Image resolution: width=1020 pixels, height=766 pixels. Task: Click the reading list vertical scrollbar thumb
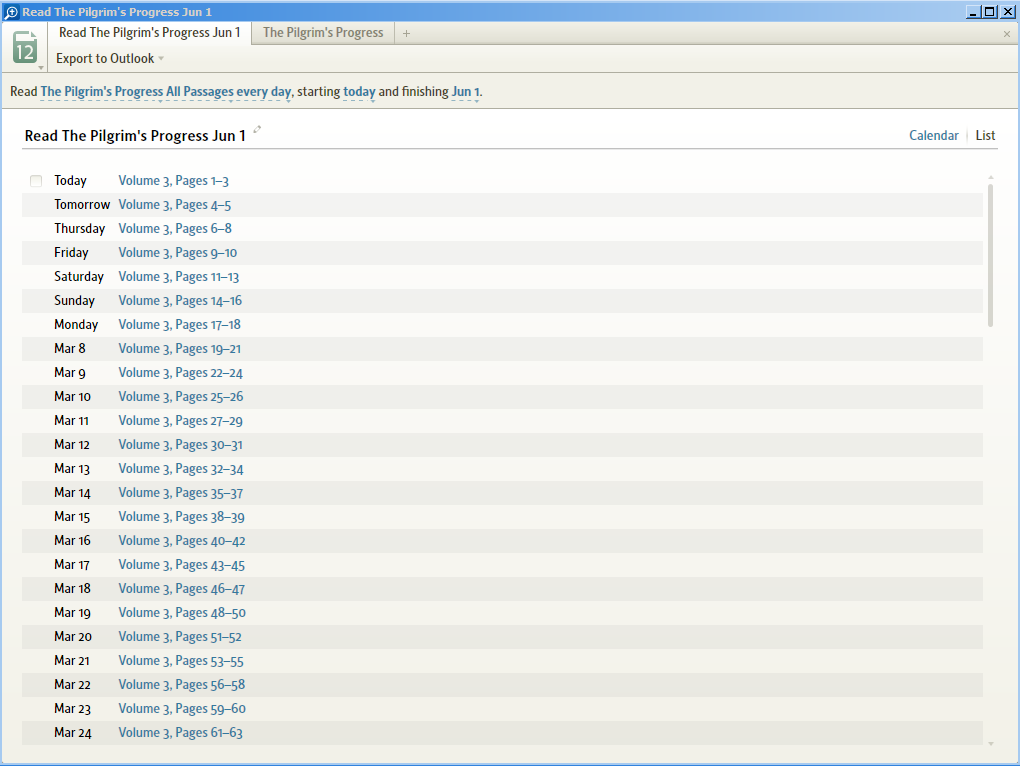[x=990, y=255]
